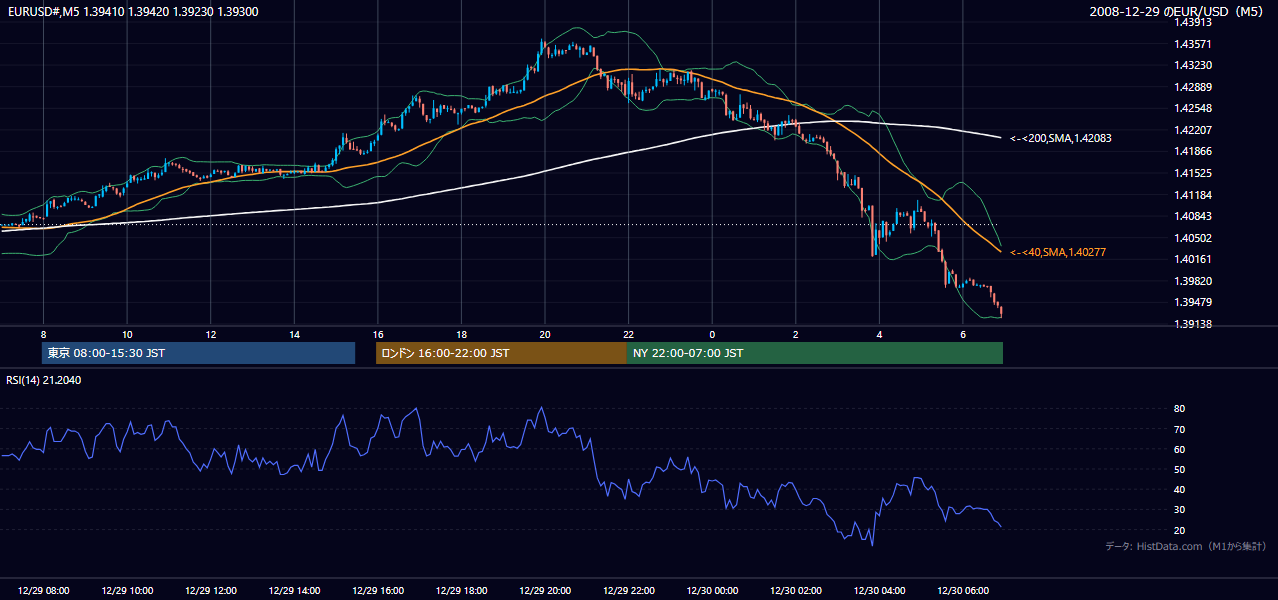Click the 40 SMA label 1.40277
1278x600 pixels.
point(1060,252)
